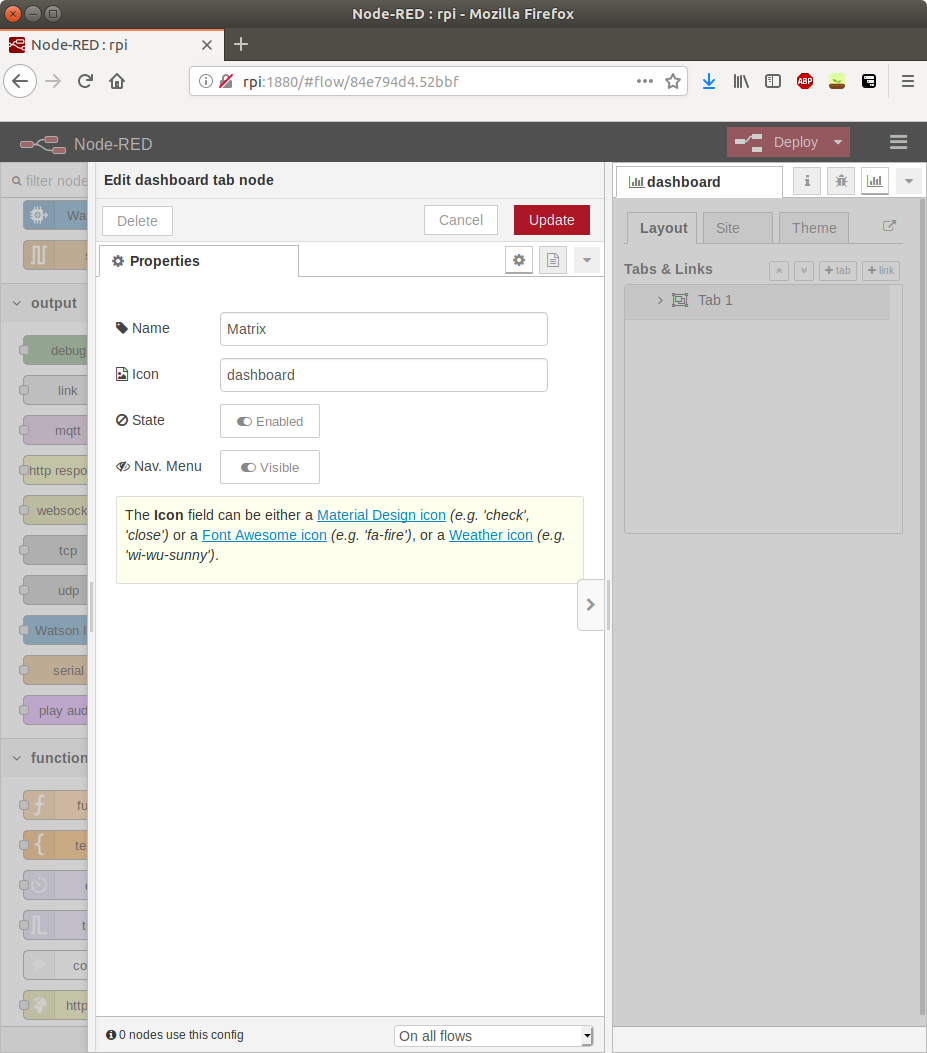Select the tcp output node in palette
927x1053 pixels.
[x=55, y=551]
